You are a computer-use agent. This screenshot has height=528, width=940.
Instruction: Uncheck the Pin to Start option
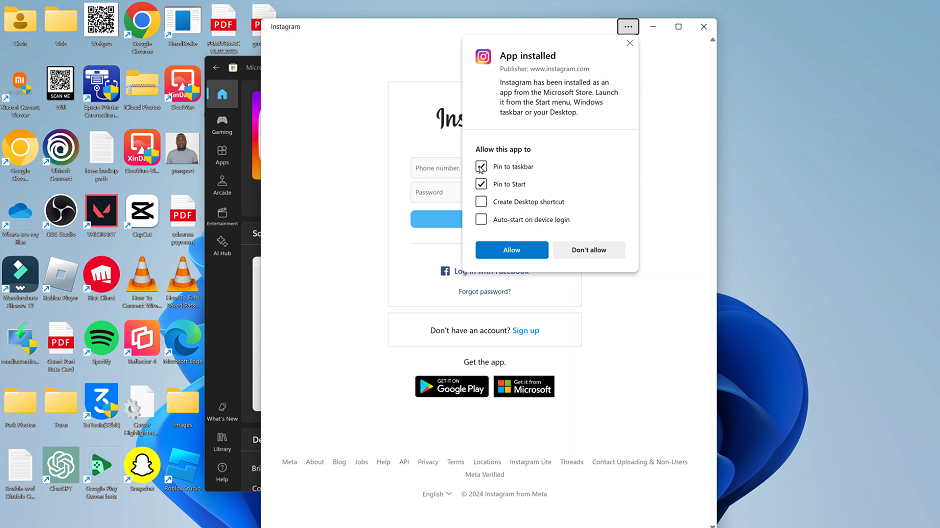pyautogui.click(x=481, y=184)
